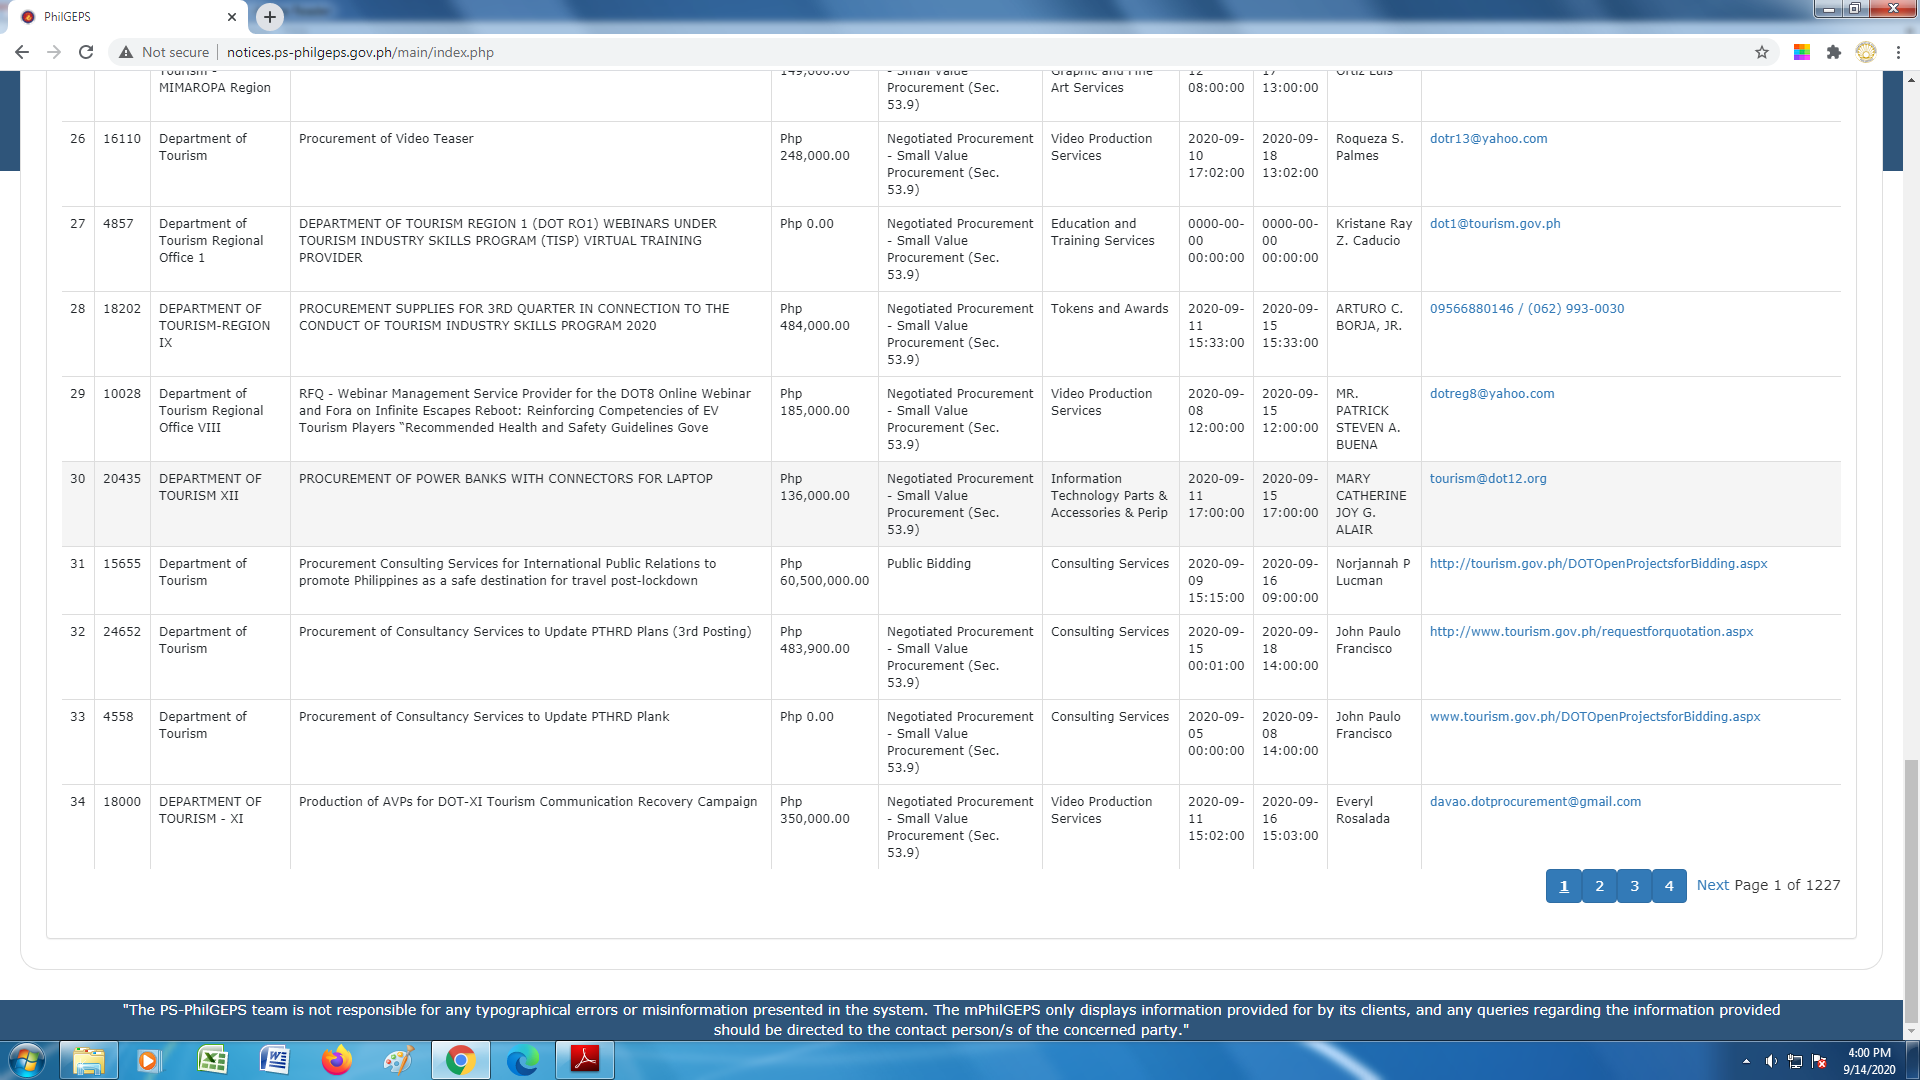Select reference number 16110

click(122, 139)
